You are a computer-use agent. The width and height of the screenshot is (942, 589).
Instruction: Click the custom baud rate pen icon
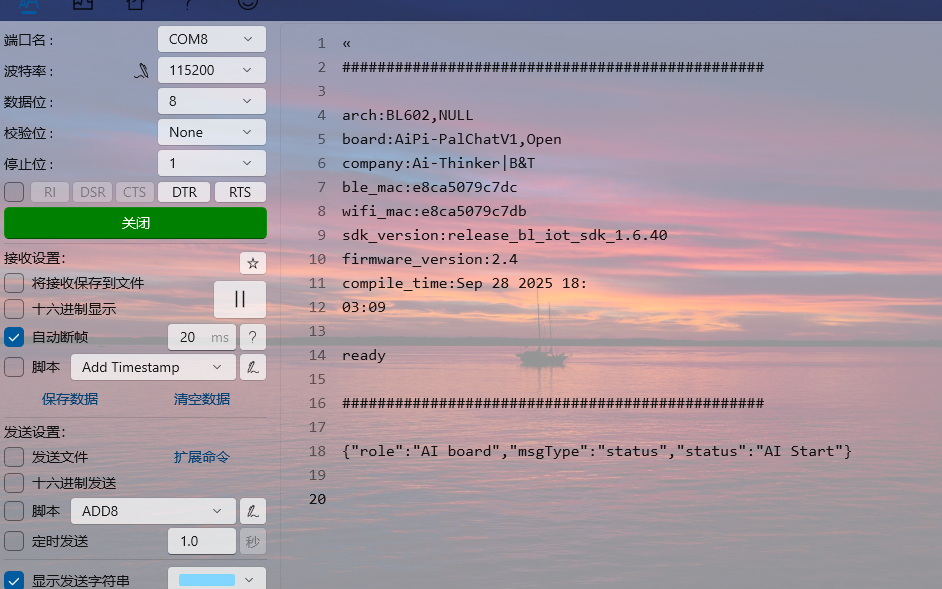click(x=143, y=71)
